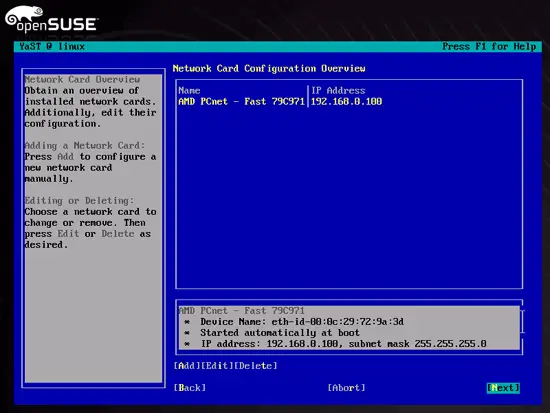Select the AMD PCnet - Fast 79C971 row
The height and width of the screenshot is (413, 550).
click(x=280, y=102)
